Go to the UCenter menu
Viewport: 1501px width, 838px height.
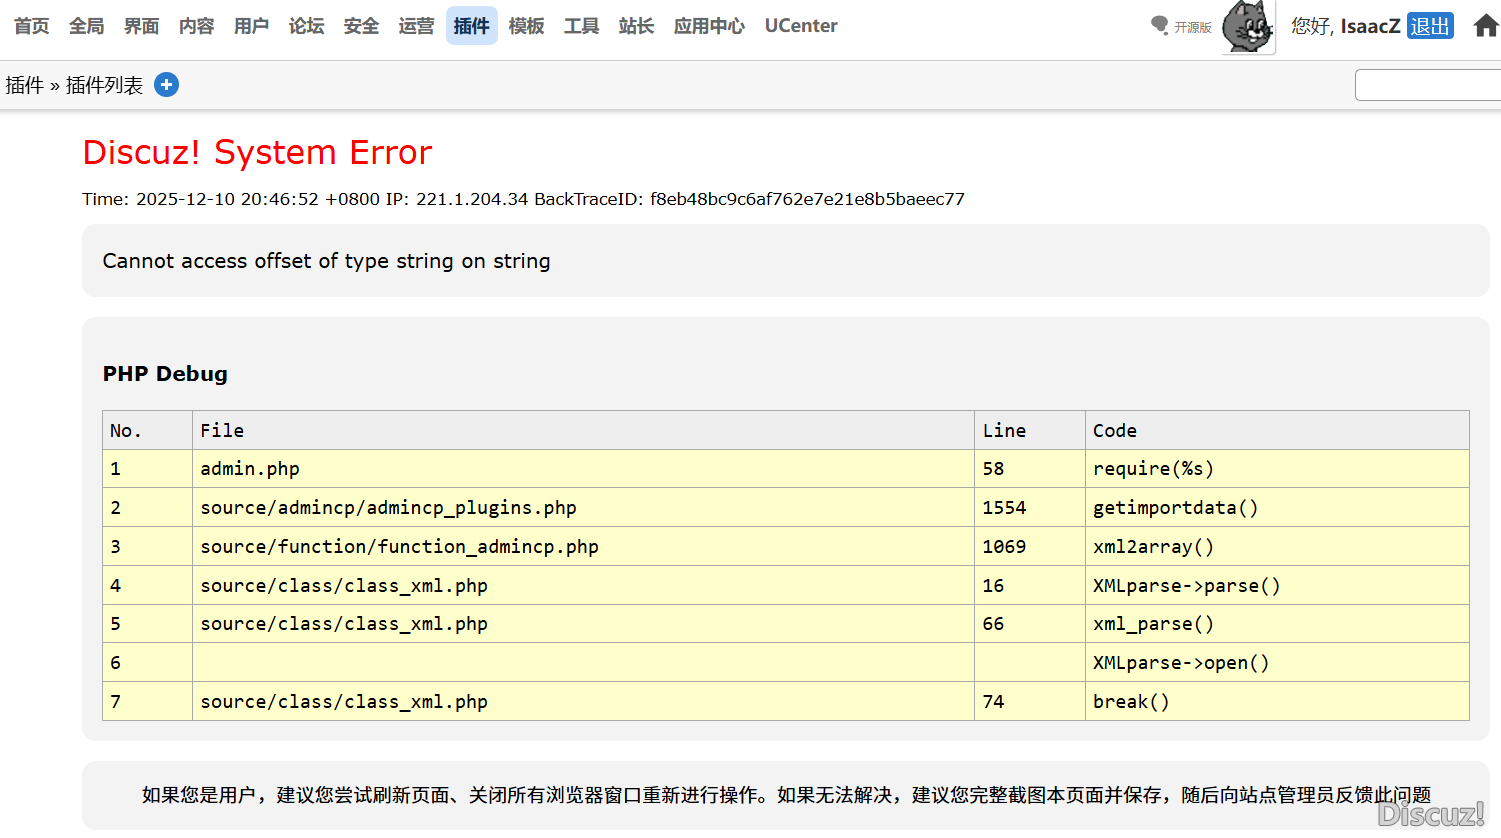pyautogui.click(x=801, y=26)
